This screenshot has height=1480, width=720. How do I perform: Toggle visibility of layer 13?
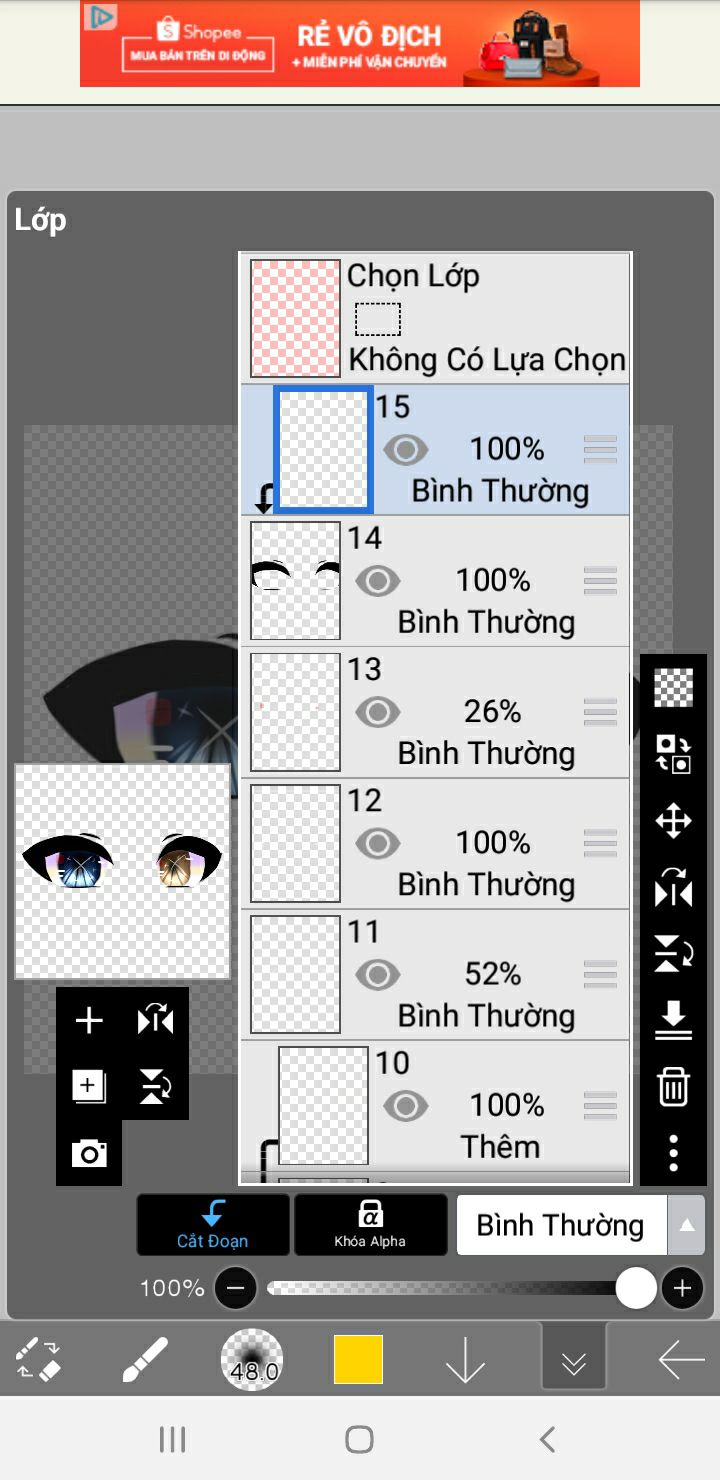(x=377, y=712)
